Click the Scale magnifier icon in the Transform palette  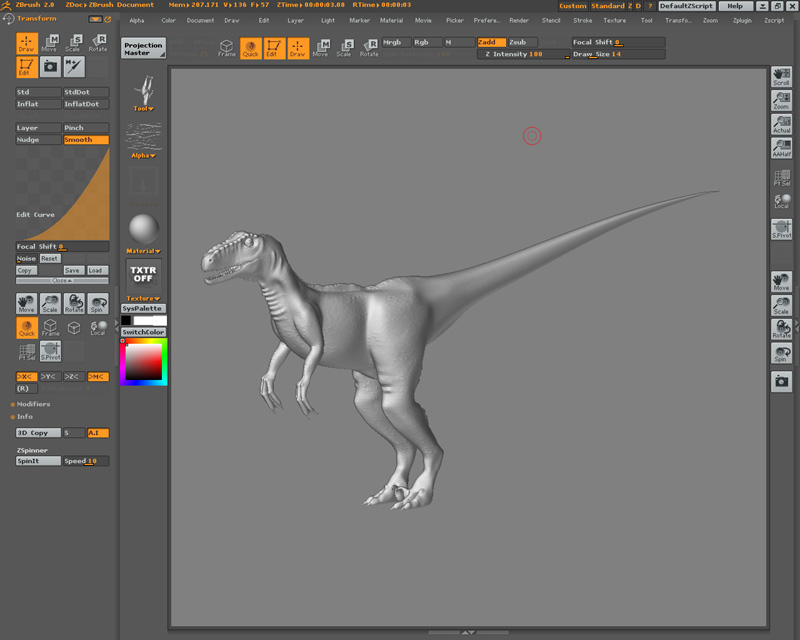[50, 303]
